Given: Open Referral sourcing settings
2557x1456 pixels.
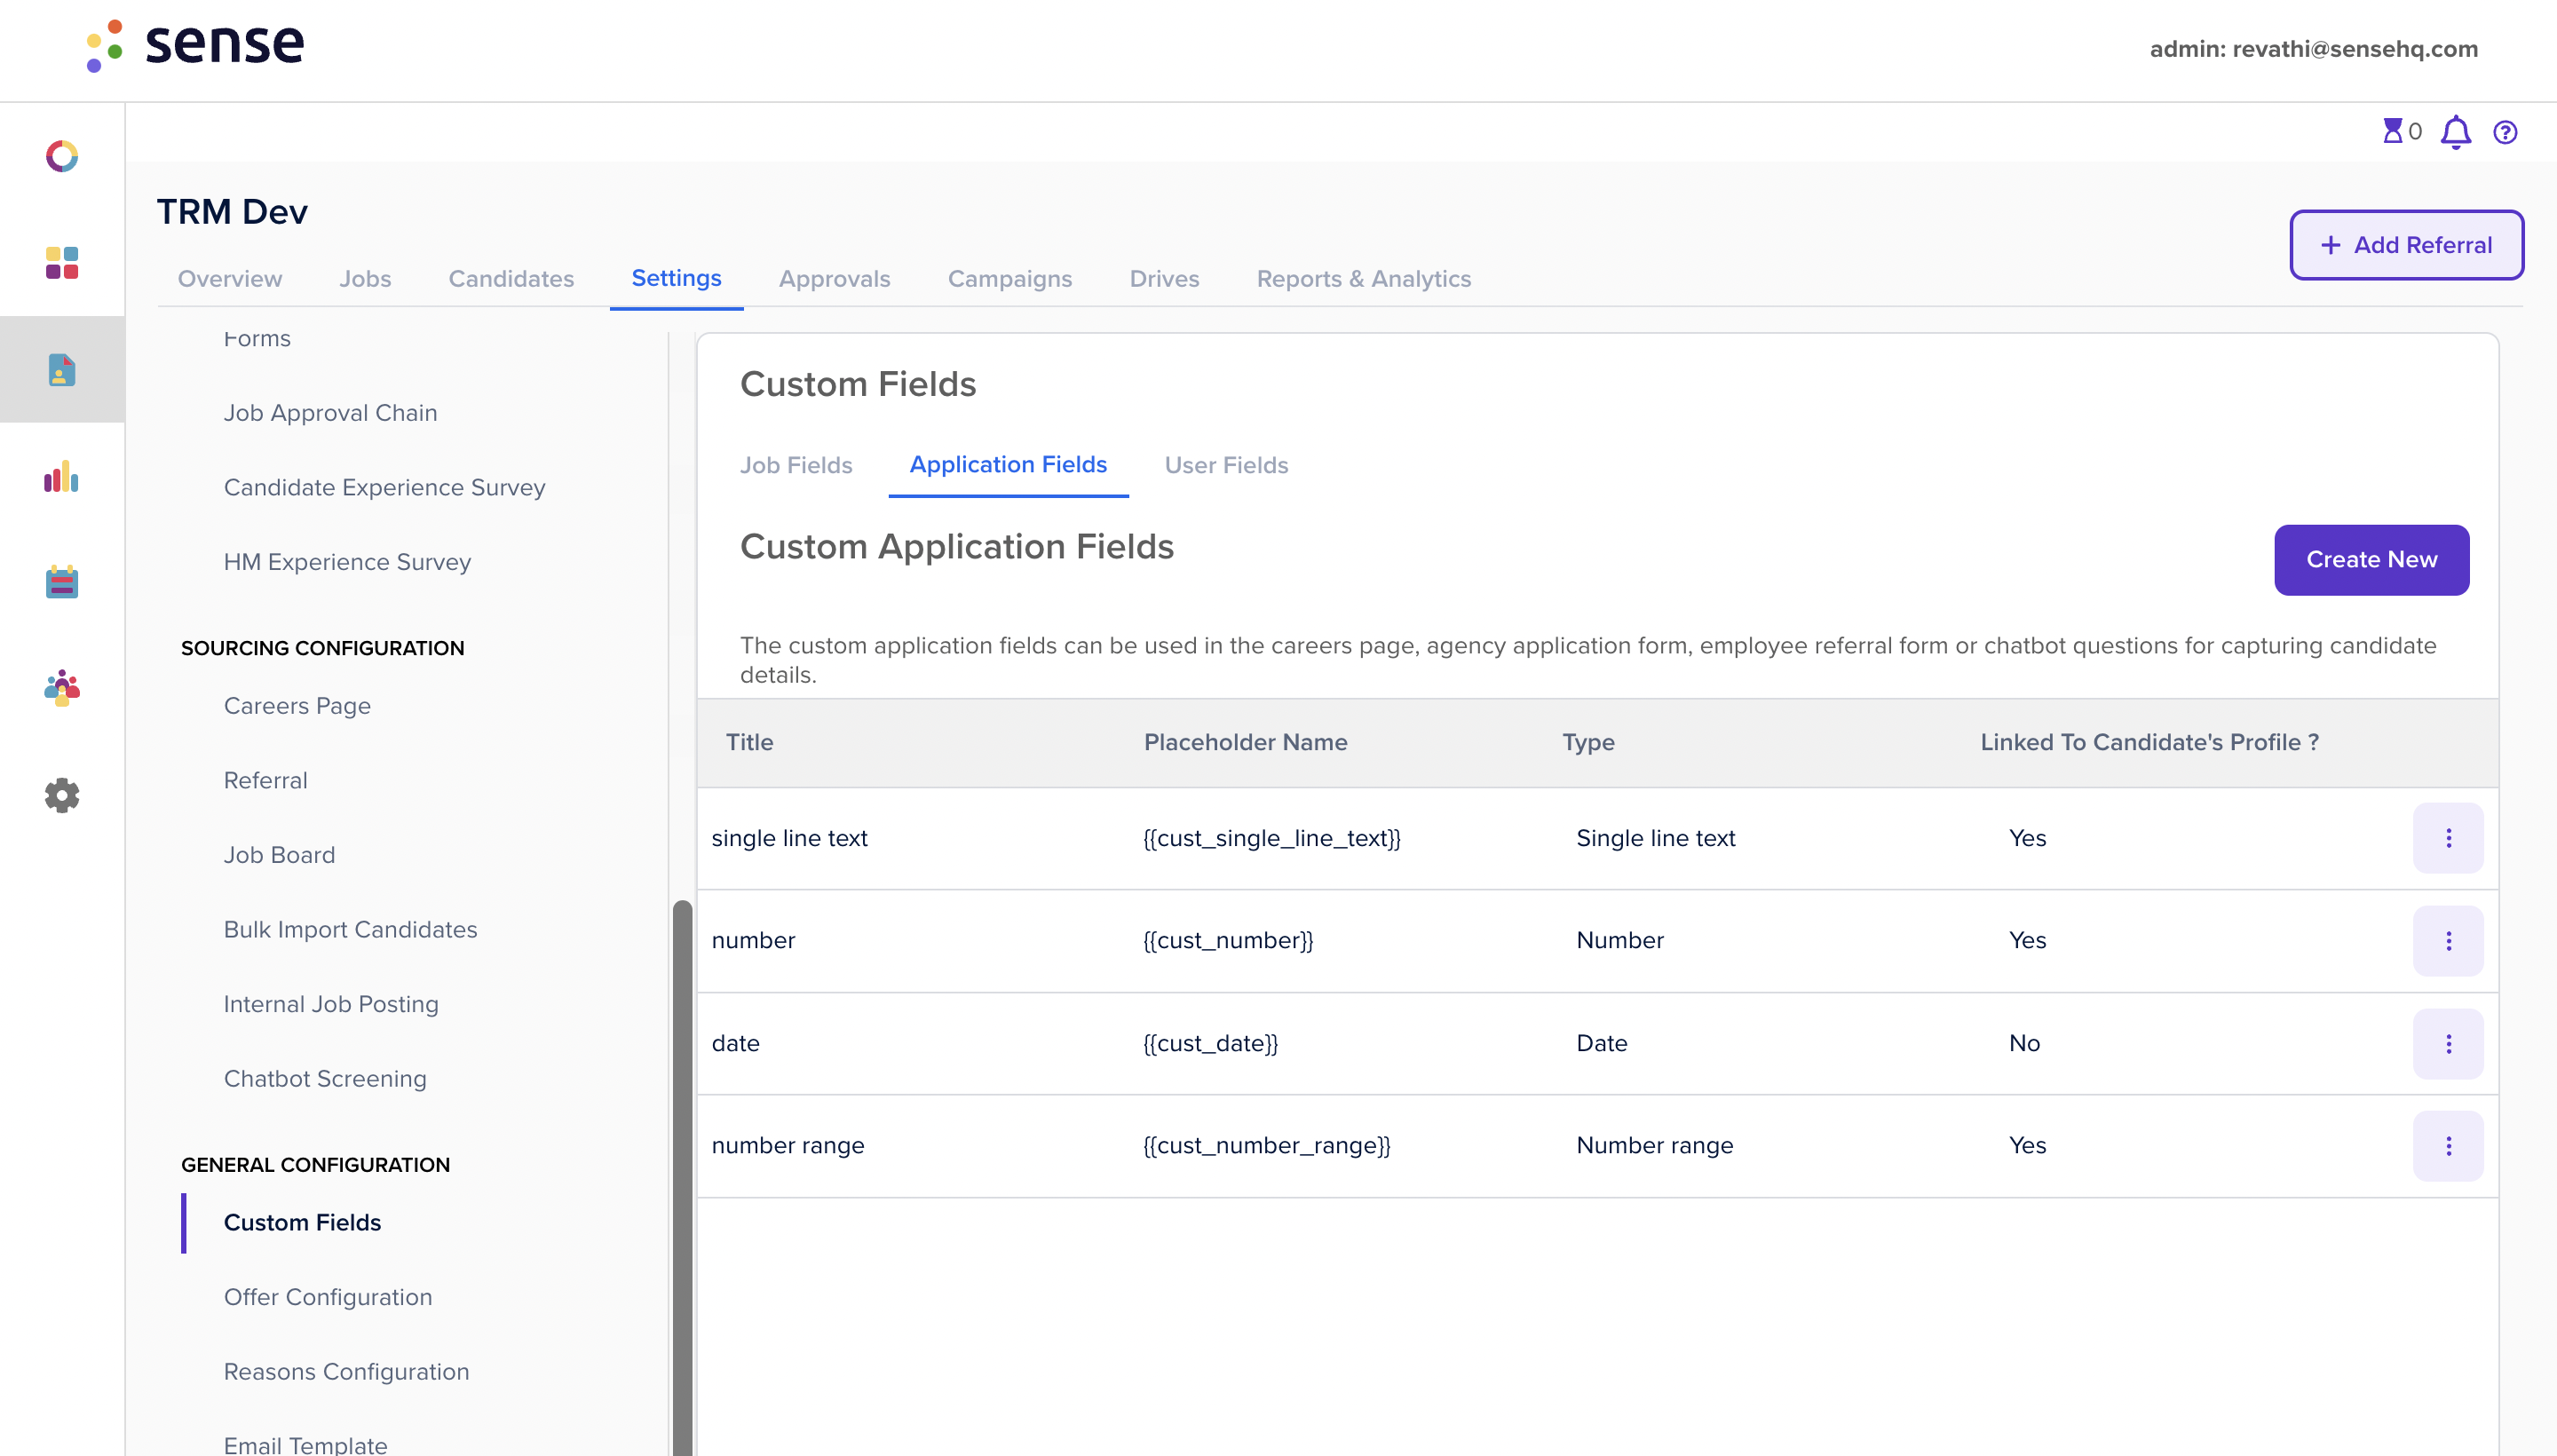Looking at the screenshot, I should click(x=265, y=780).
